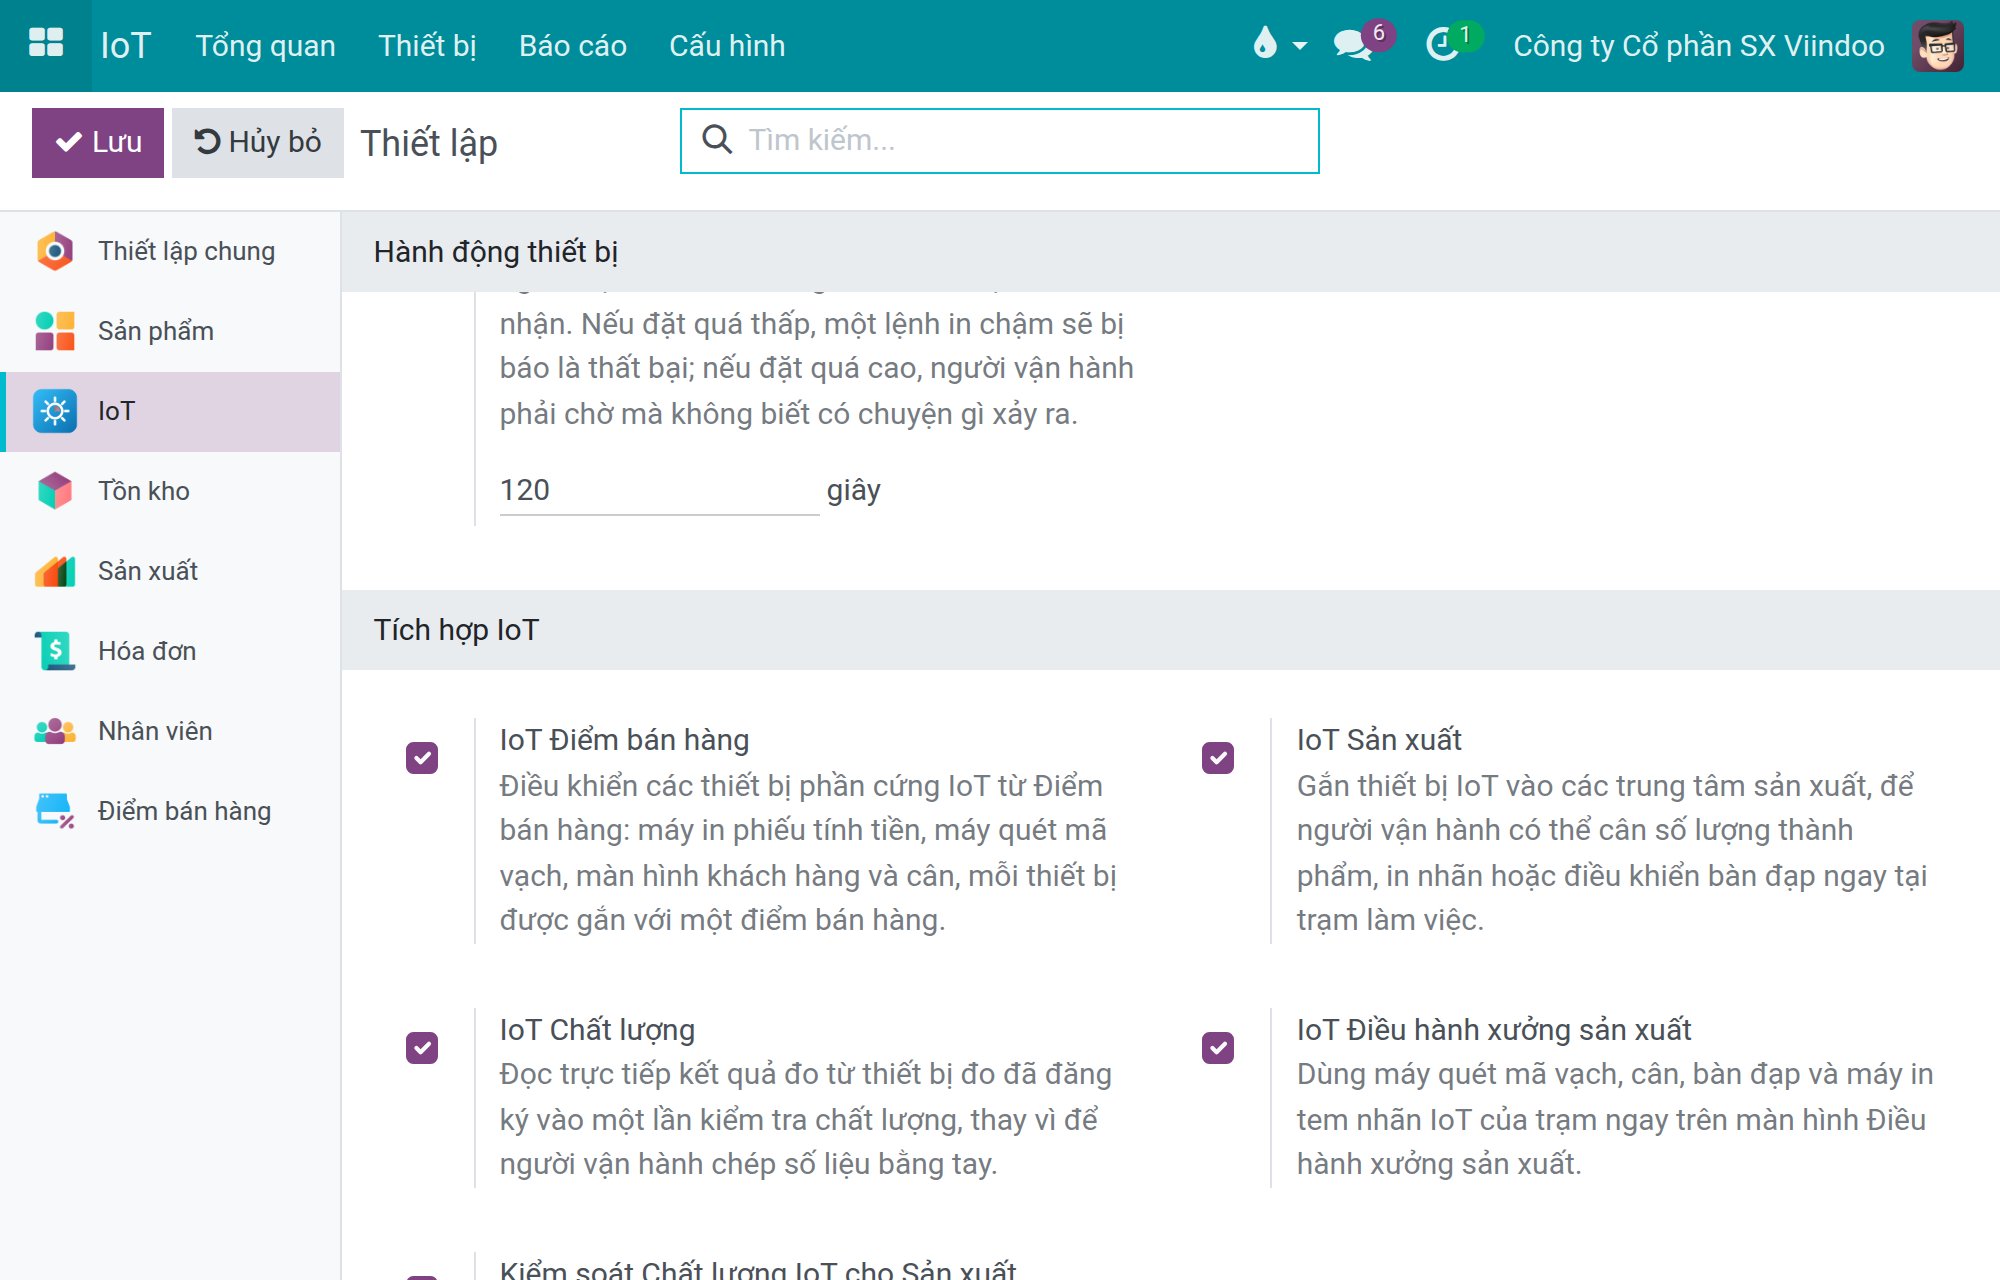Open the activities clock icon with 1 badge
2000x1280 pixels.
coord(1442,45)
